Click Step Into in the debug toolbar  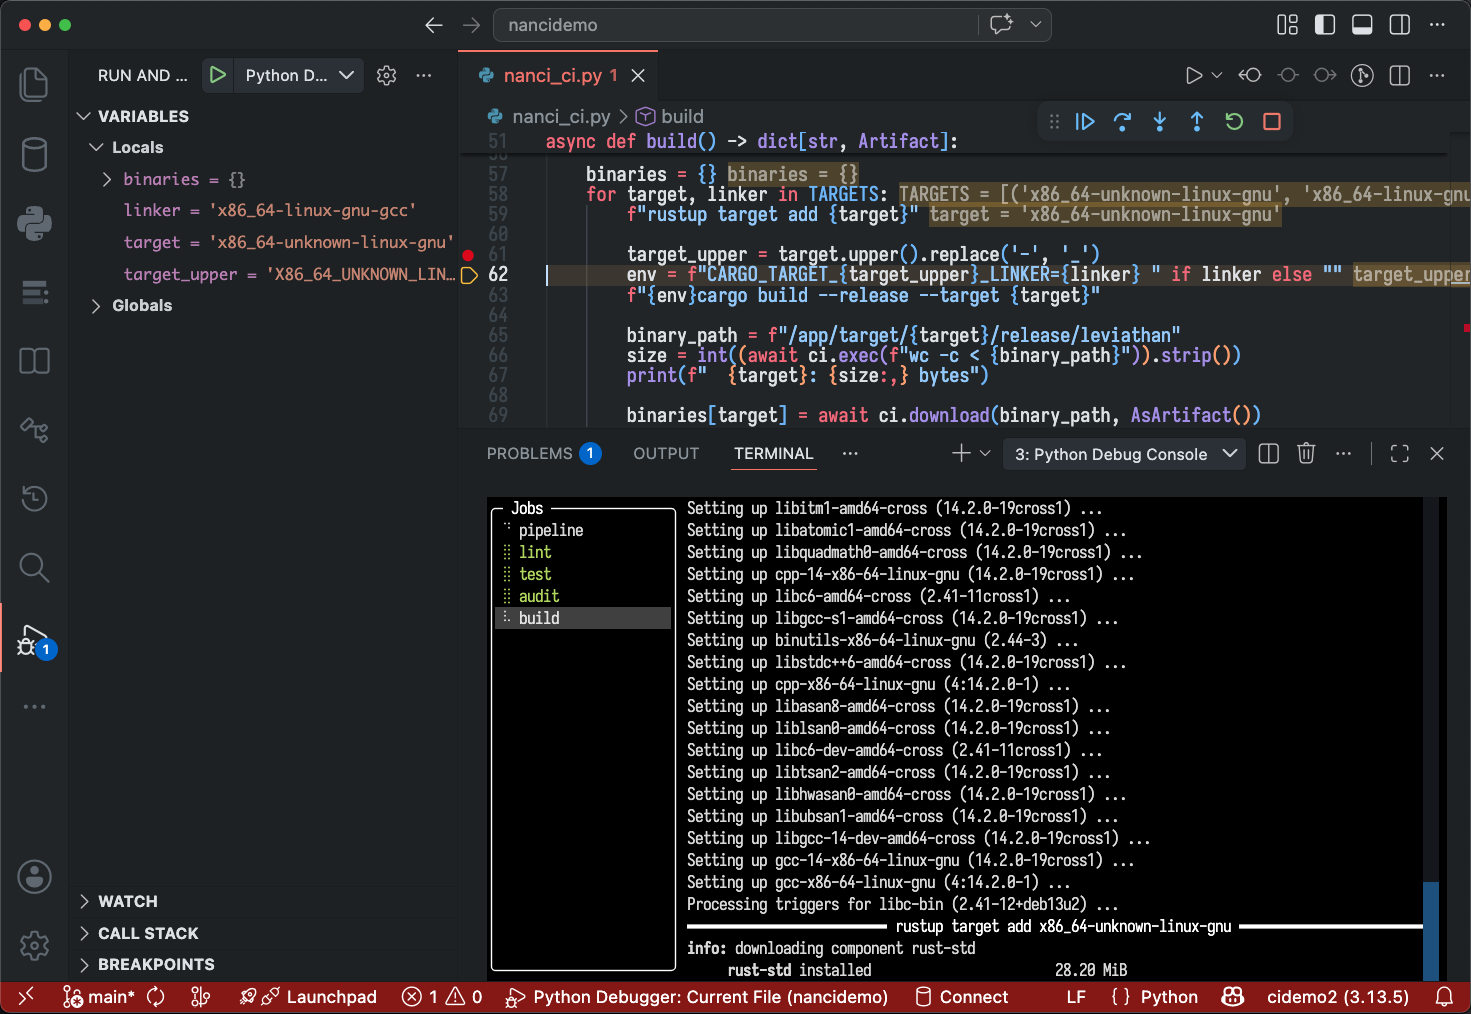pos(1159,122)
